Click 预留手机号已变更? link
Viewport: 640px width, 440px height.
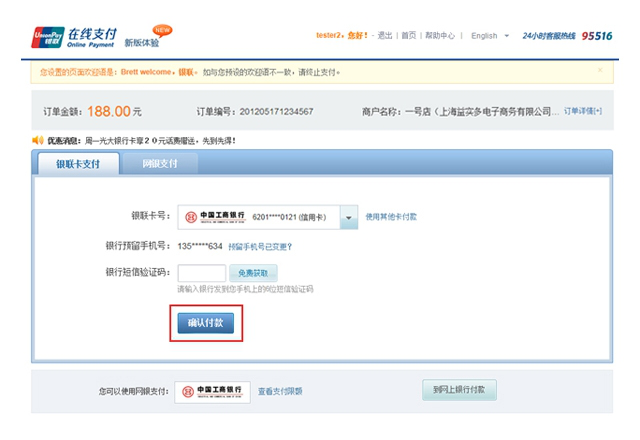point(260,246)
